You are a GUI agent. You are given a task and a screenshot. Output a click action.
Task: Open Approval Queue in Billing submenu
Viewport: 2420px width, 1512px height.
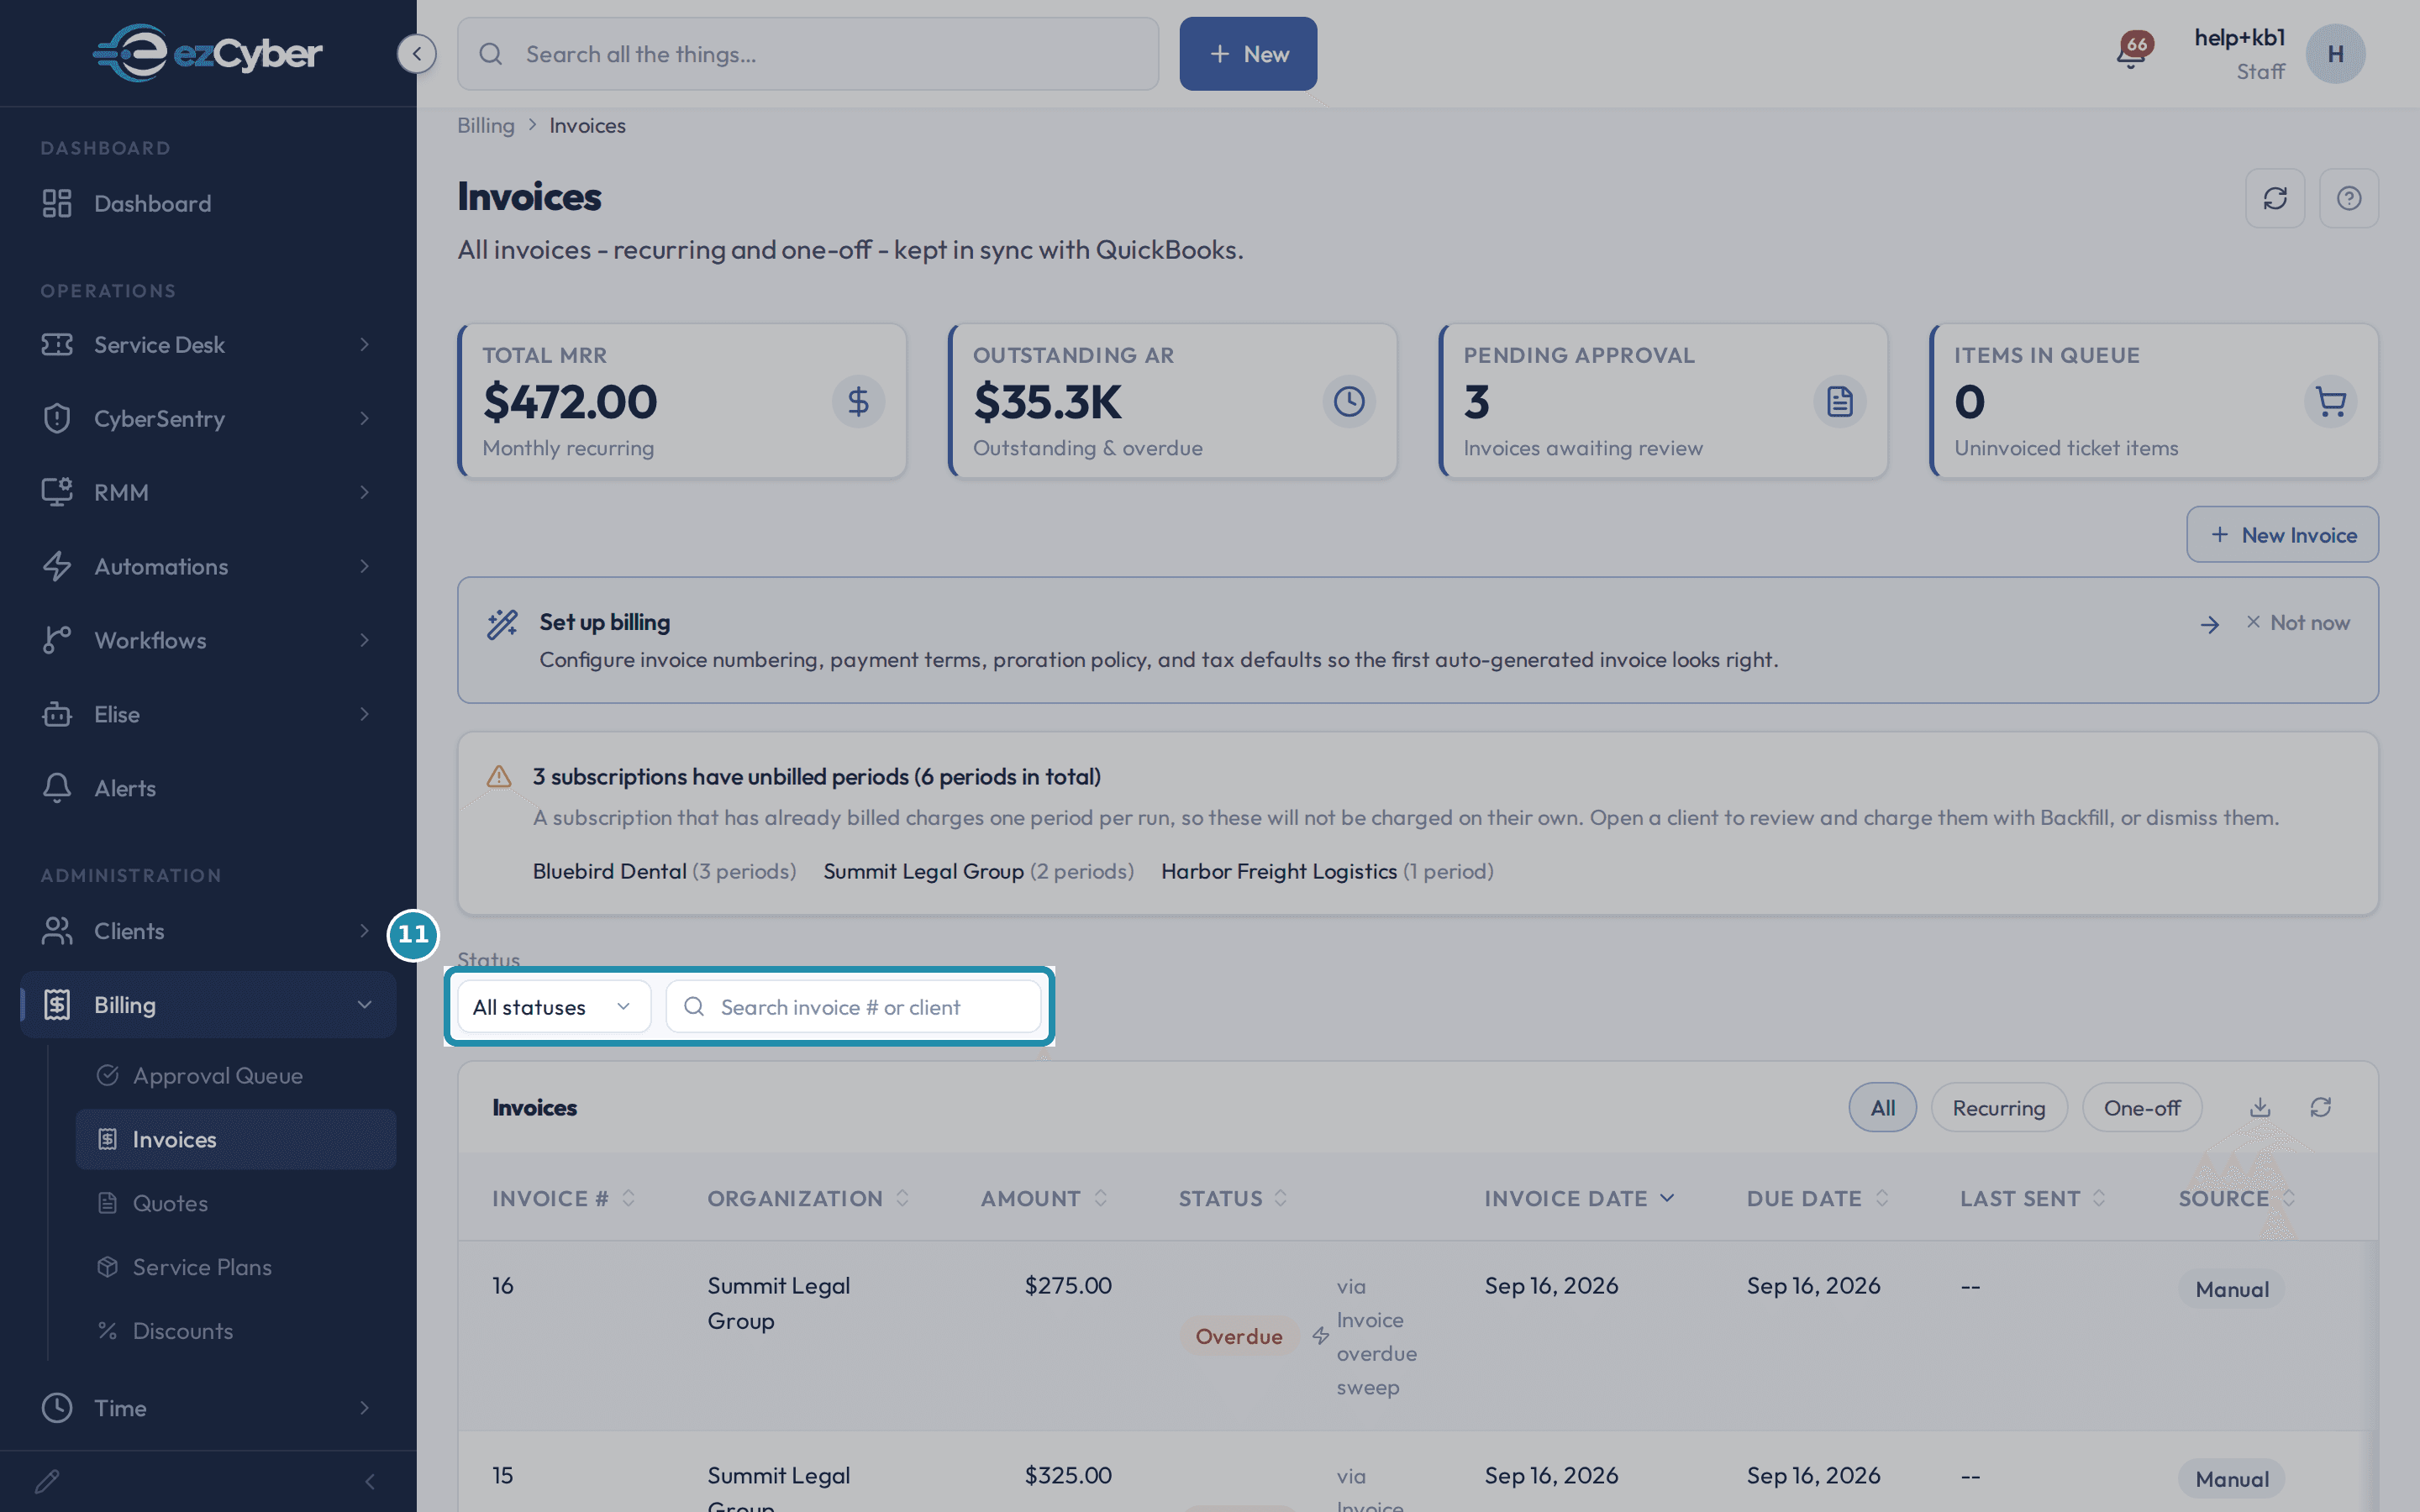[x=236, y=1076]
